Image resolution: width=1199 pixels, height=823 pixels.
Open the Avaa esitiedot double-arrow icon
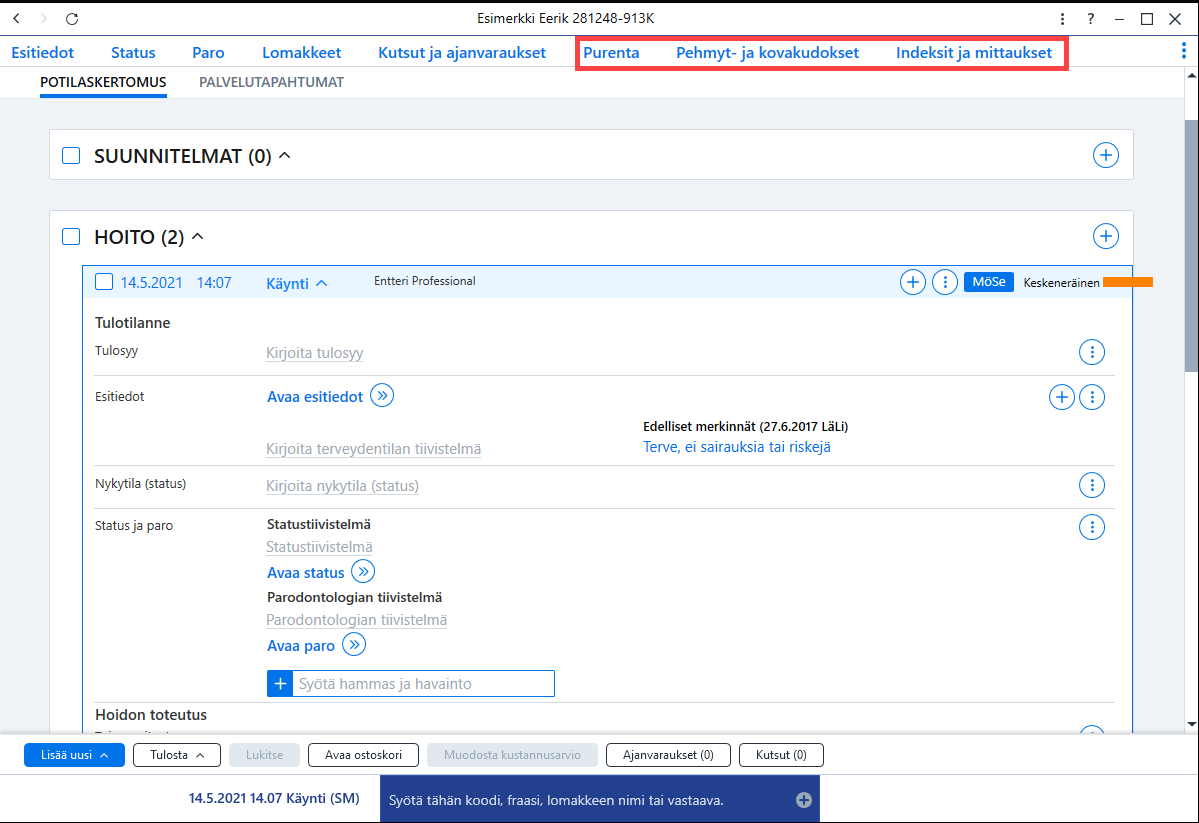click(x=382, y=395)
